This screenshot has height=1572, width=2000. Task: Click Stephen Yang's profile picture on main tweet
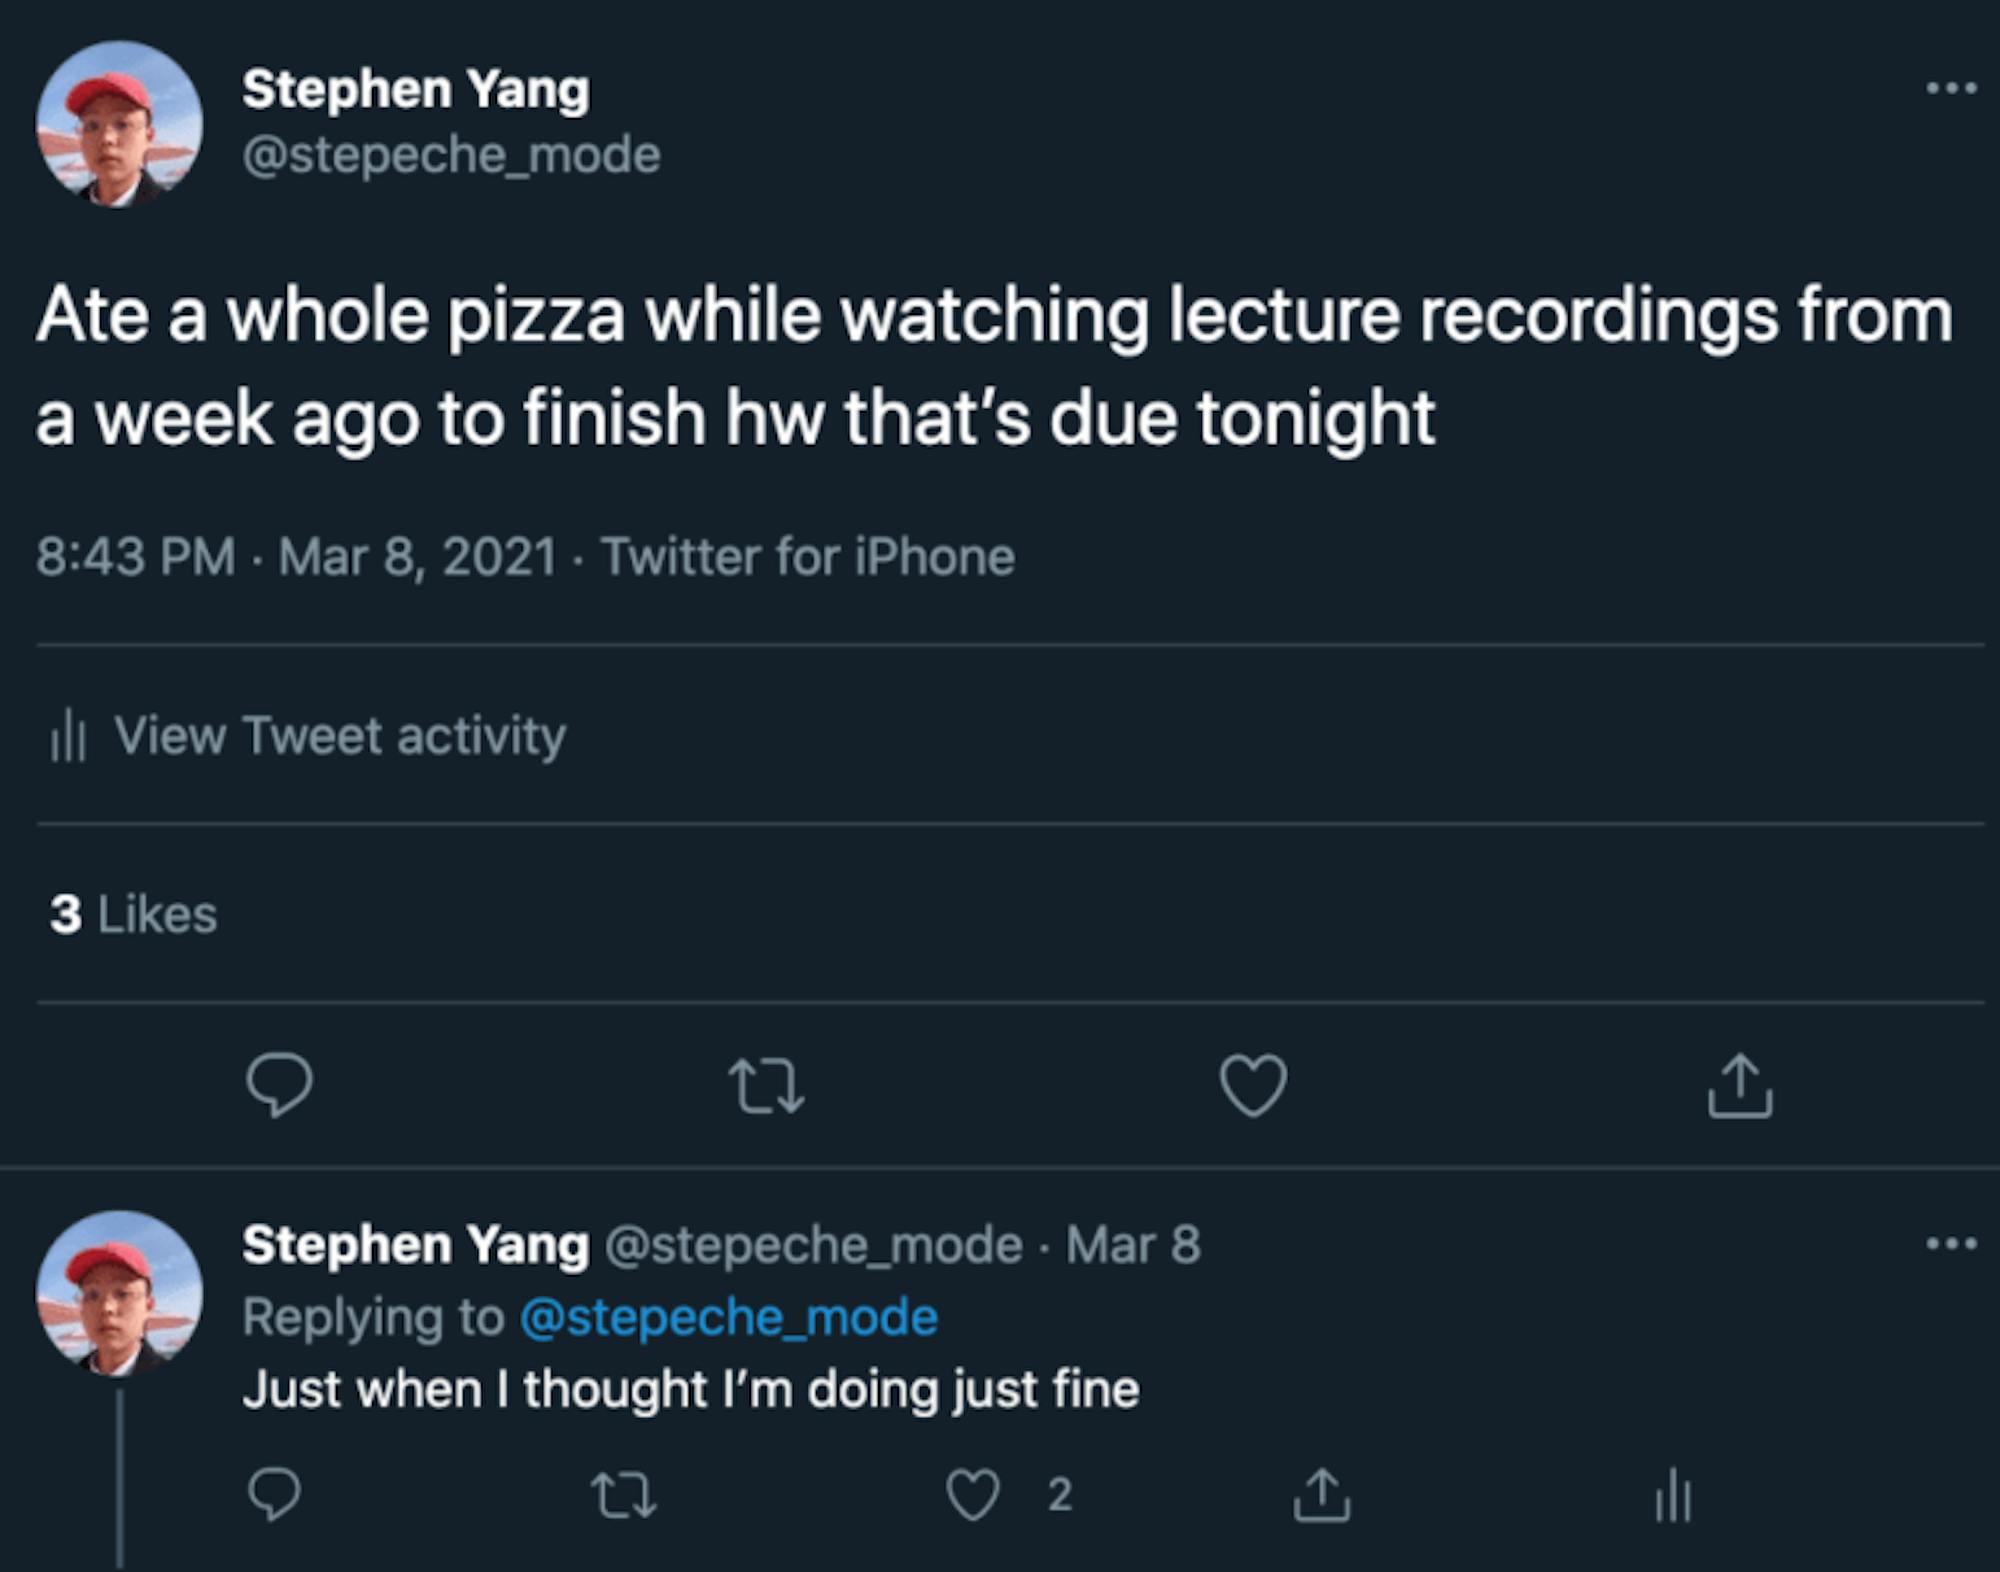[x=119, y=124]
